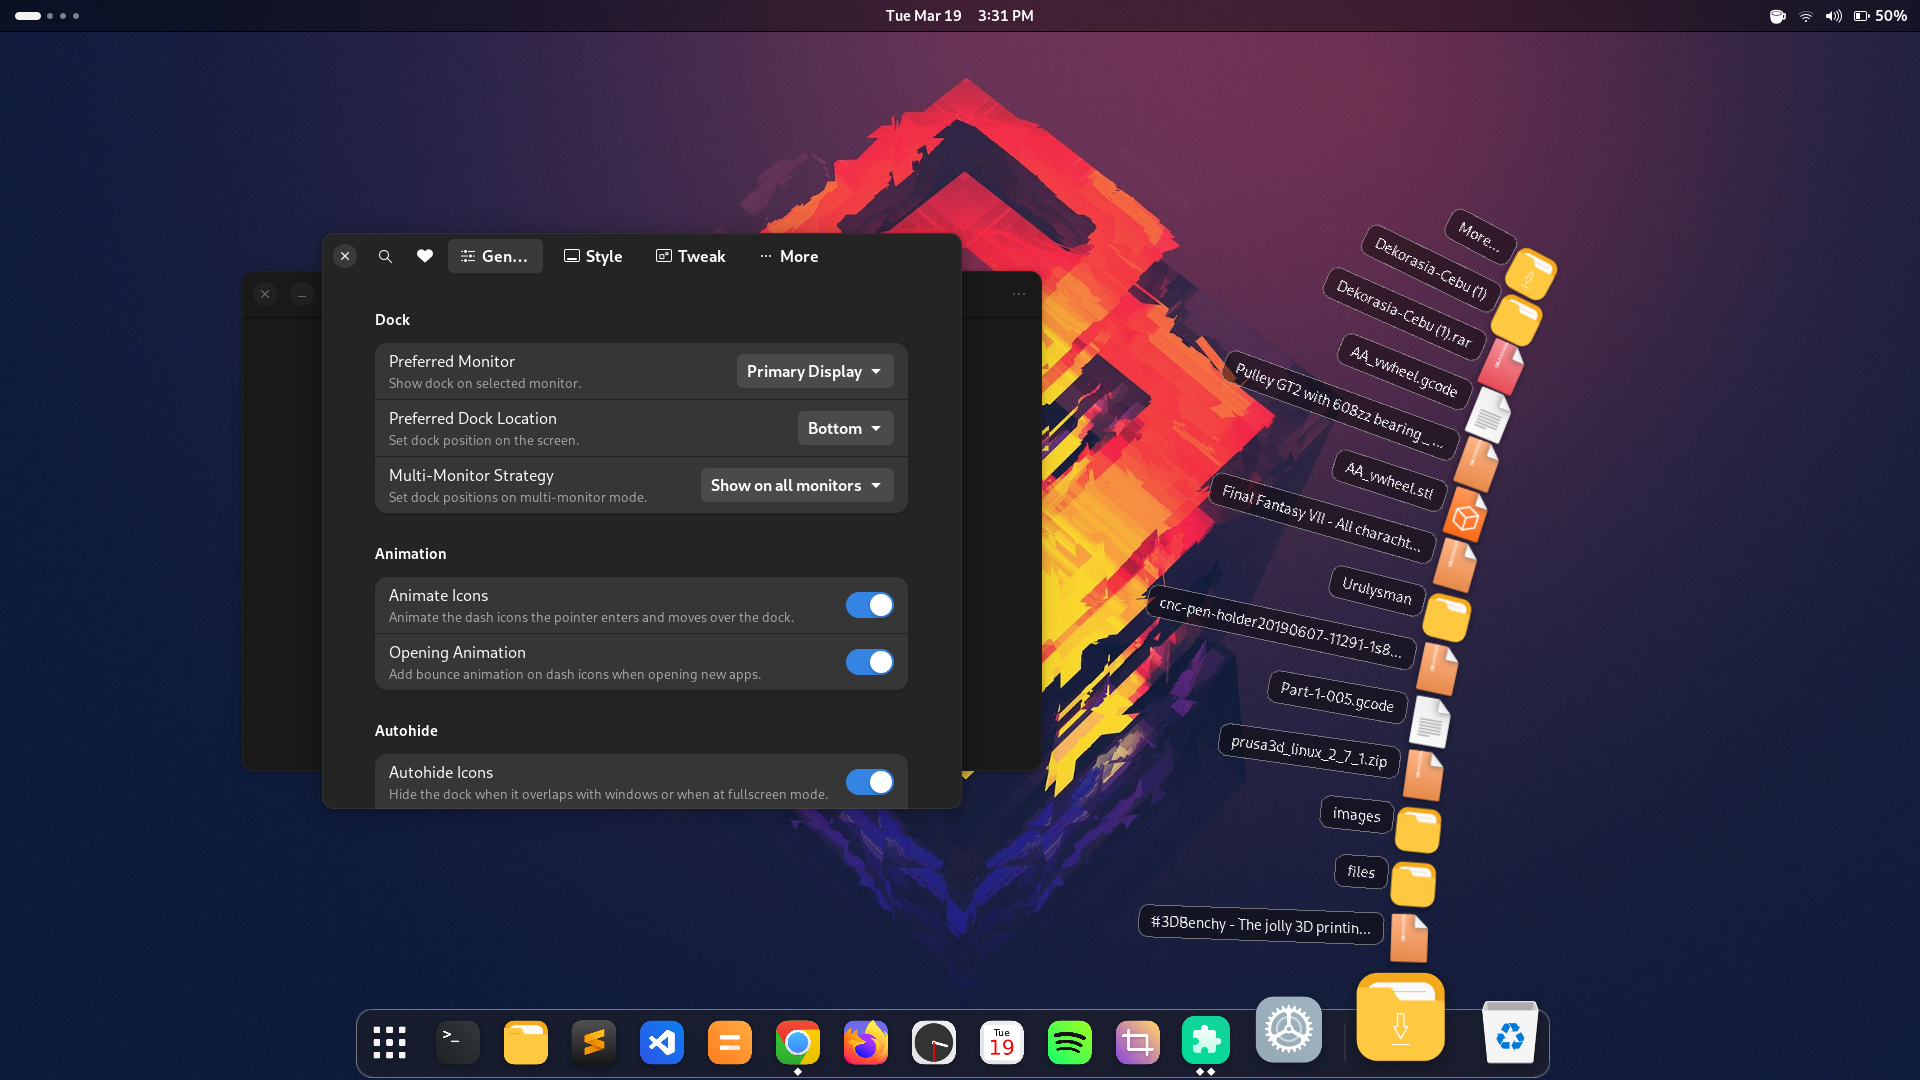Screen dimensions: 1920x1080
Task: Disable the Animate Icons switch
Action: 869,605
